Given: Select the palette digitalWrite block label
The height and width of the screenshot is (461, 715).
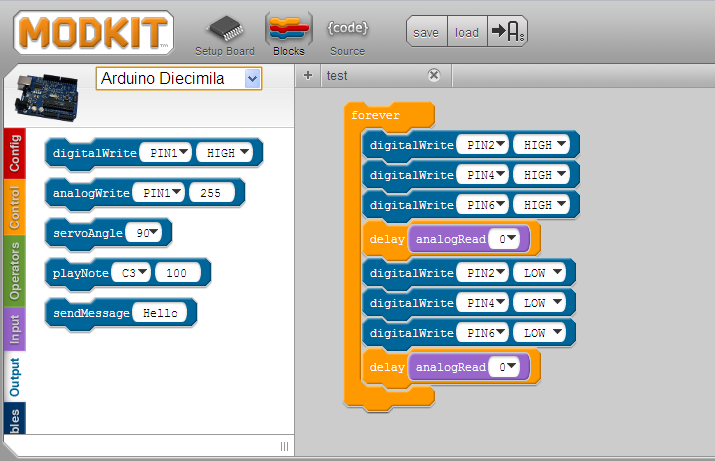Looking at the screenshot, I should pos(95,153).
